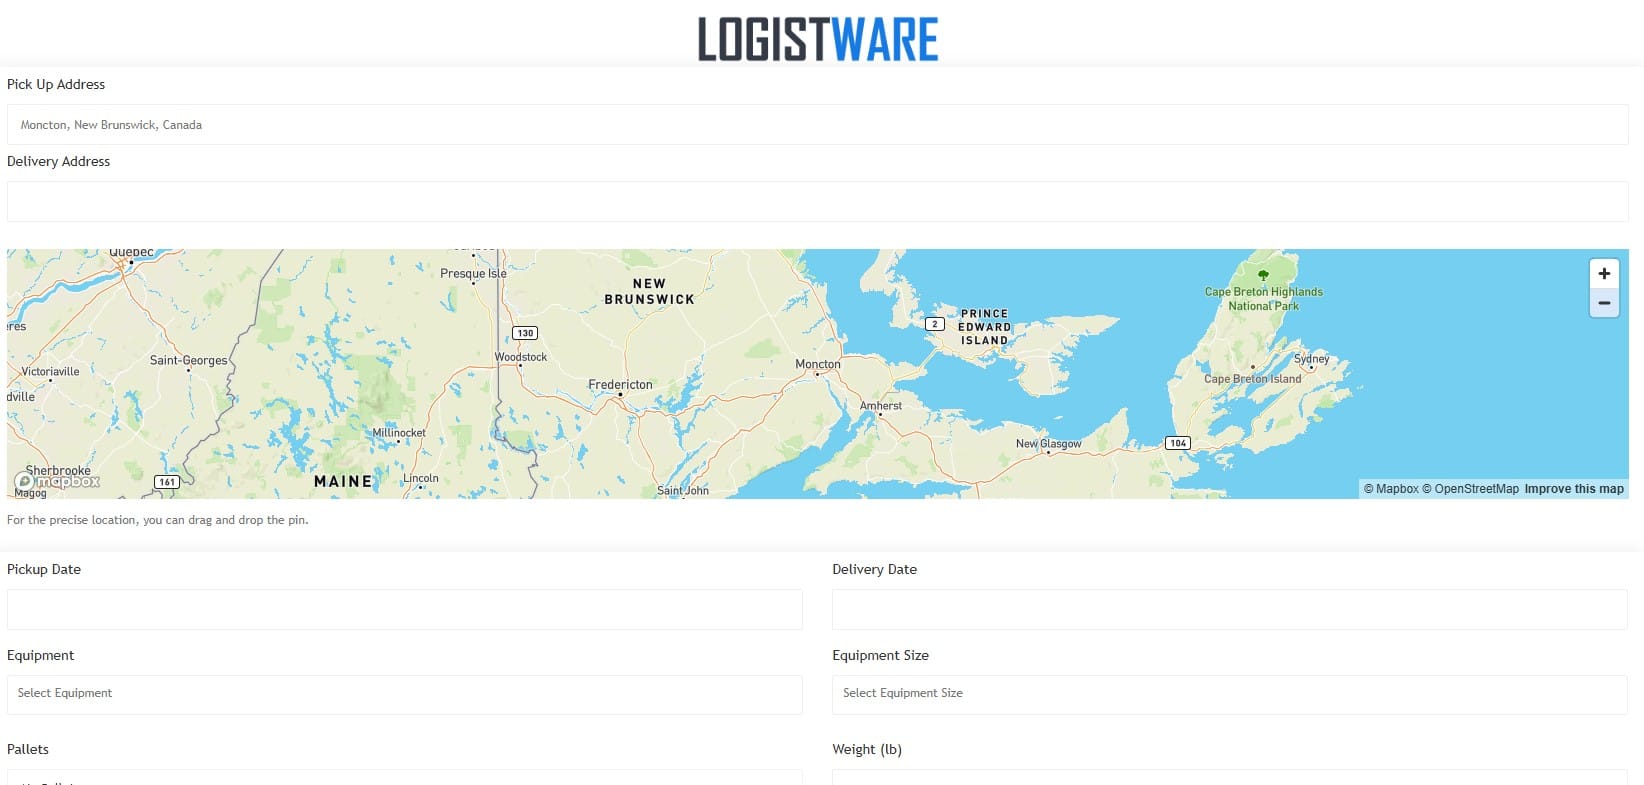Click Cape Breton Highlands park tree icon
The height and width of the screenshot is (785, 1644).
1263,275
